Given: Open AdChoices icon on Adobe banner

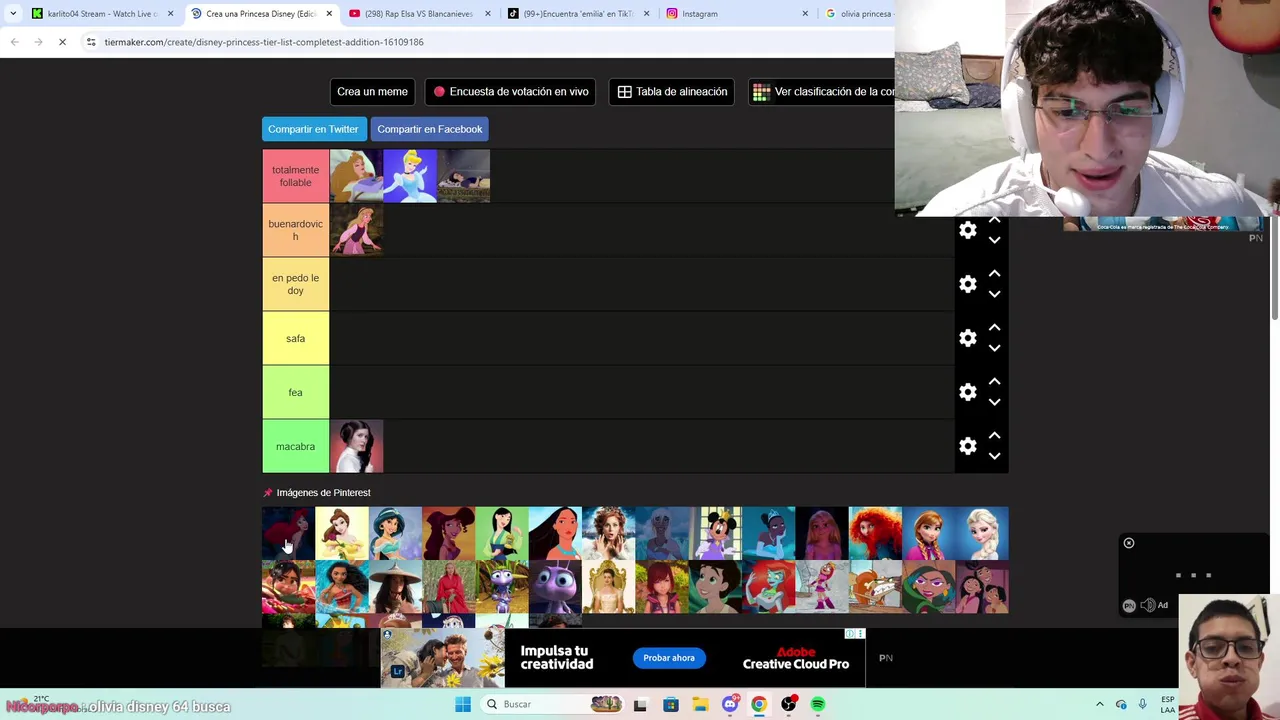Looking at the screenshot, I should click(x=849, y=633).
